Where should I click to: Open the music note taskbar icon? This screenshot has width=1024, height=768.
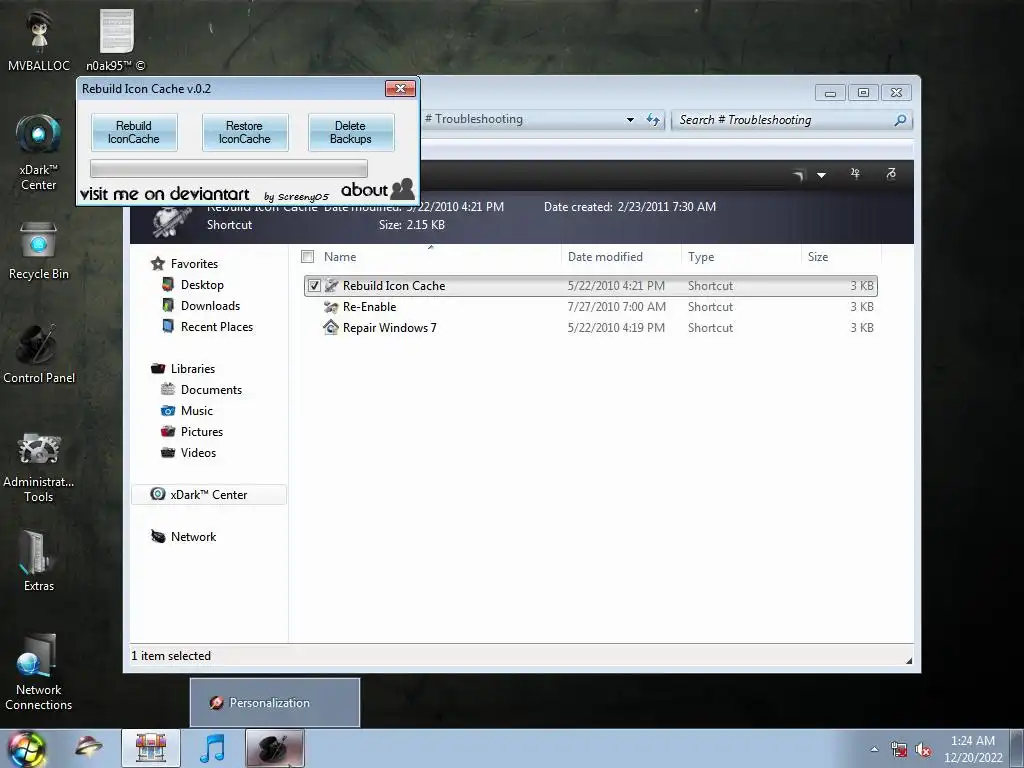212,748
